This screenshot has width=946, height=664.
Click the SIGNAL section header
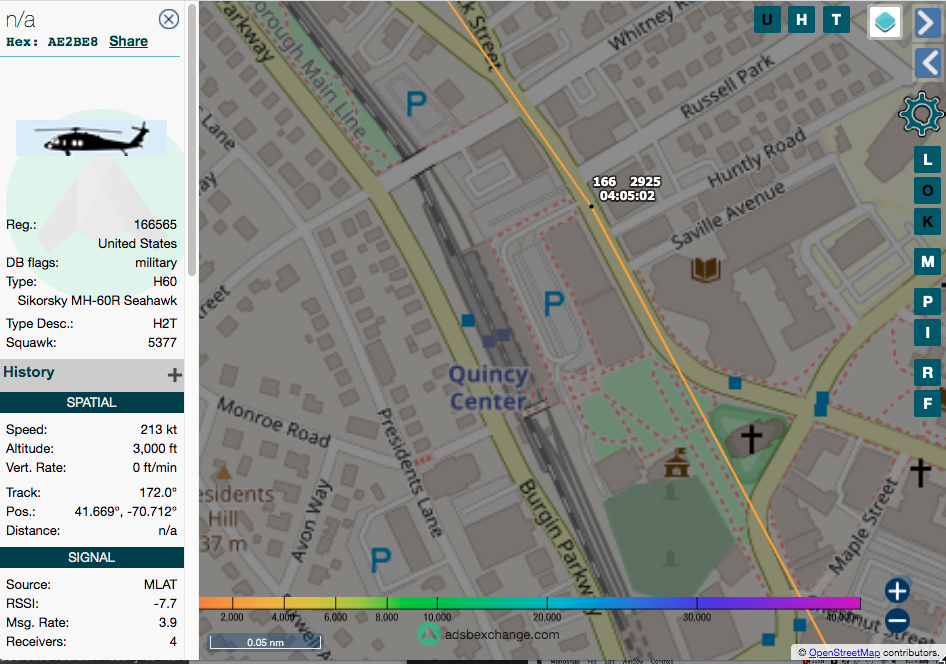click(x=92, y=557)
